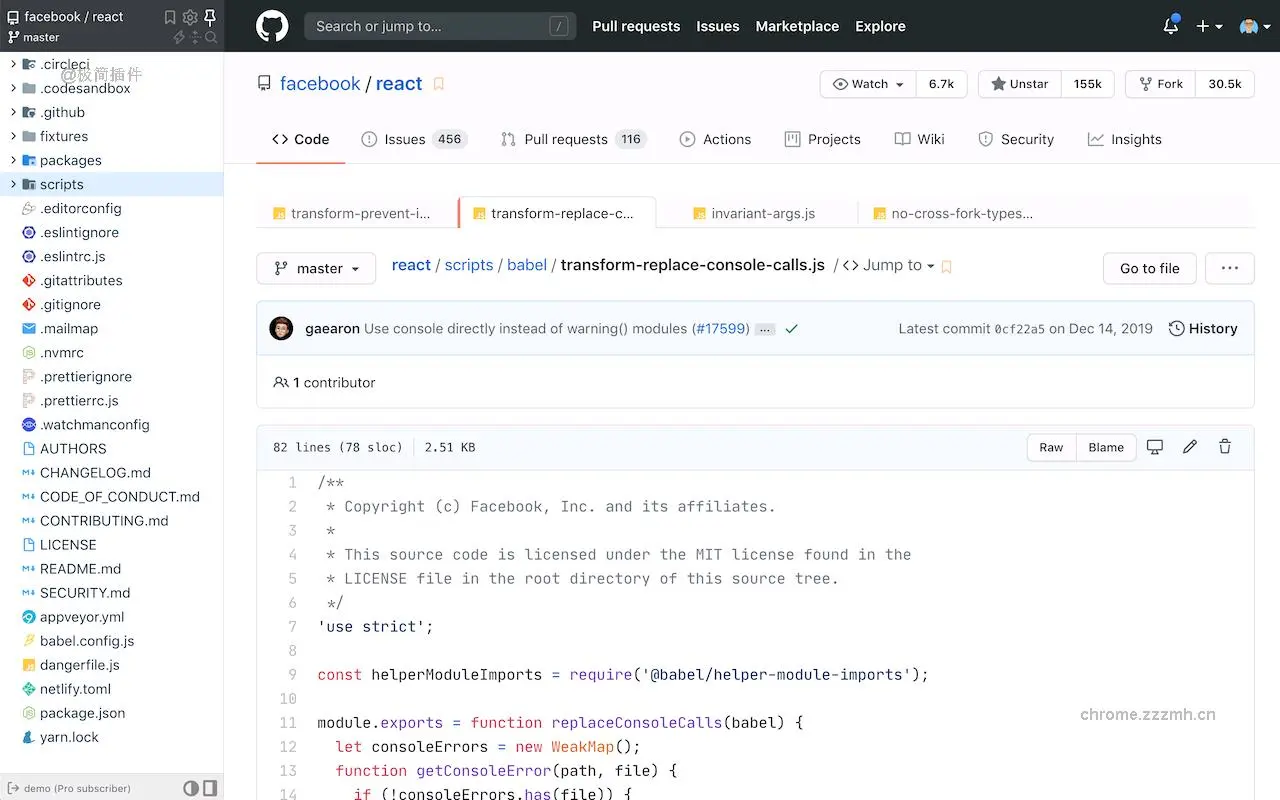Click the Go to file button
Image resolution: width=1280 pixels, height=800 pixels.
[x=1148, y=268]
